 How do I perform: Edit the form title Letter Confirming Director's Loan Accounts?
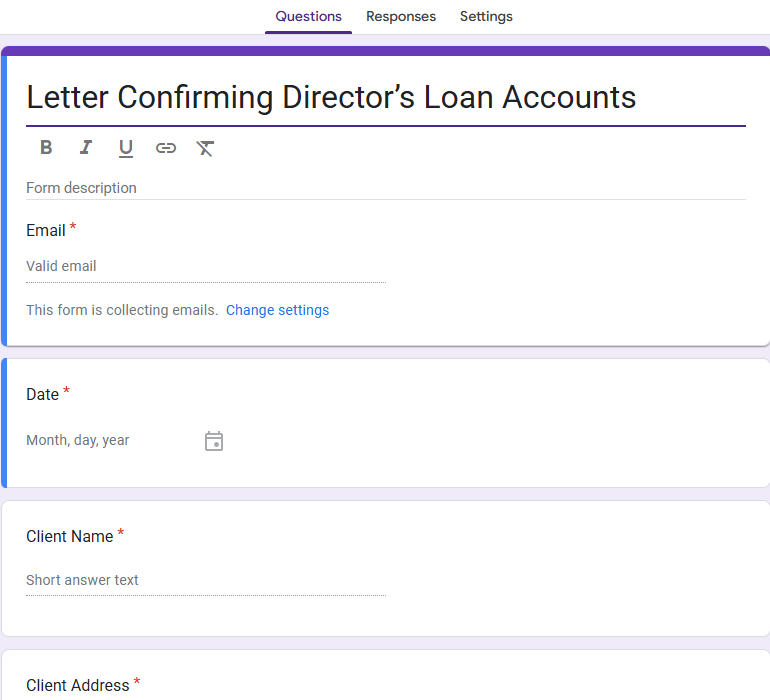(x=385, y=97)
